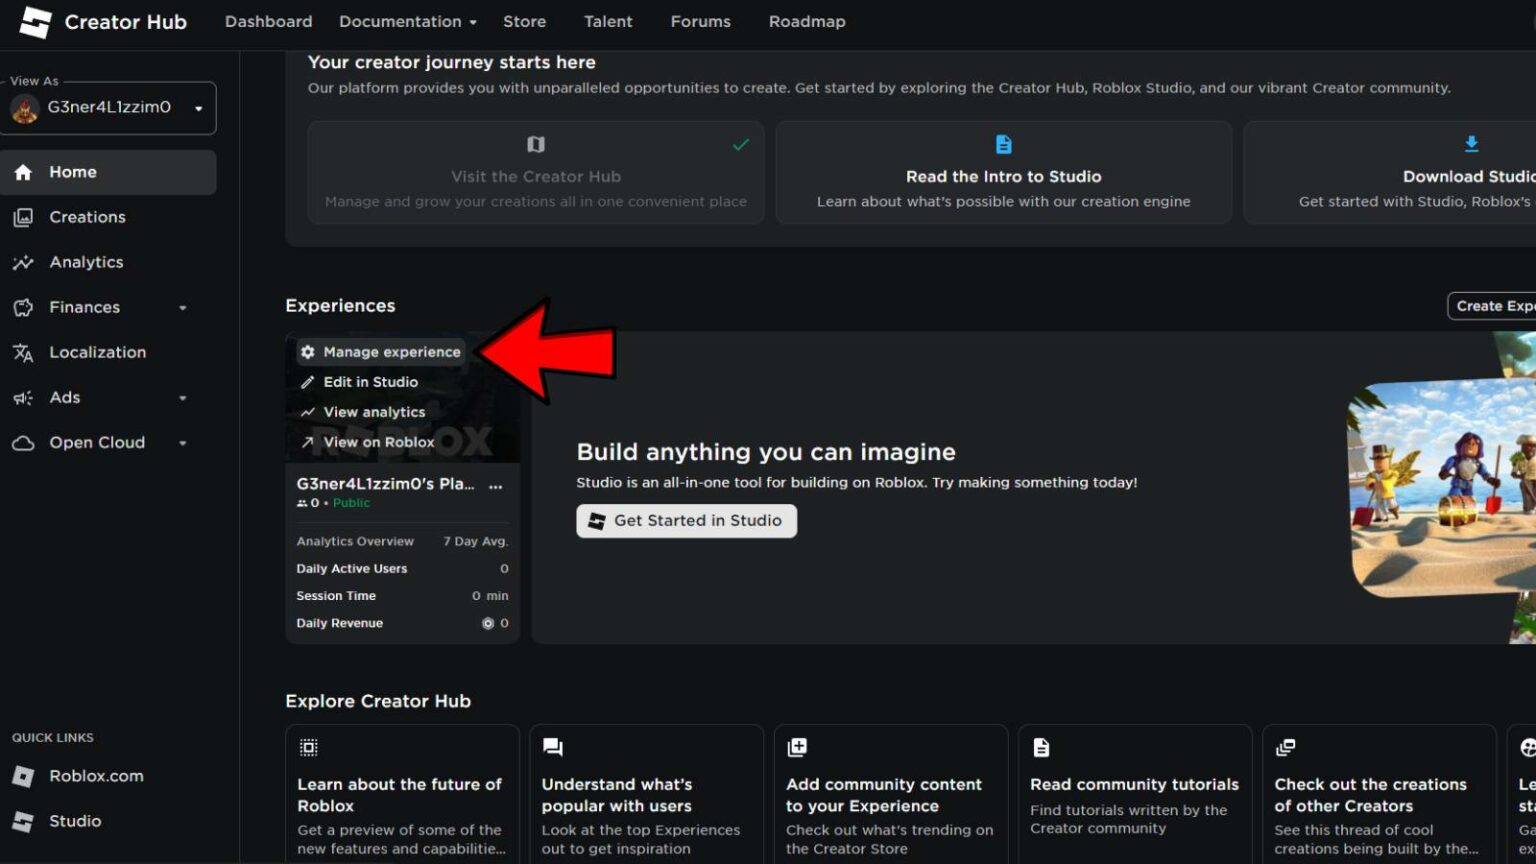1536x864 pixels.
Task: Click the Home icon in the sidebar
Action: (x=23, y=171)
